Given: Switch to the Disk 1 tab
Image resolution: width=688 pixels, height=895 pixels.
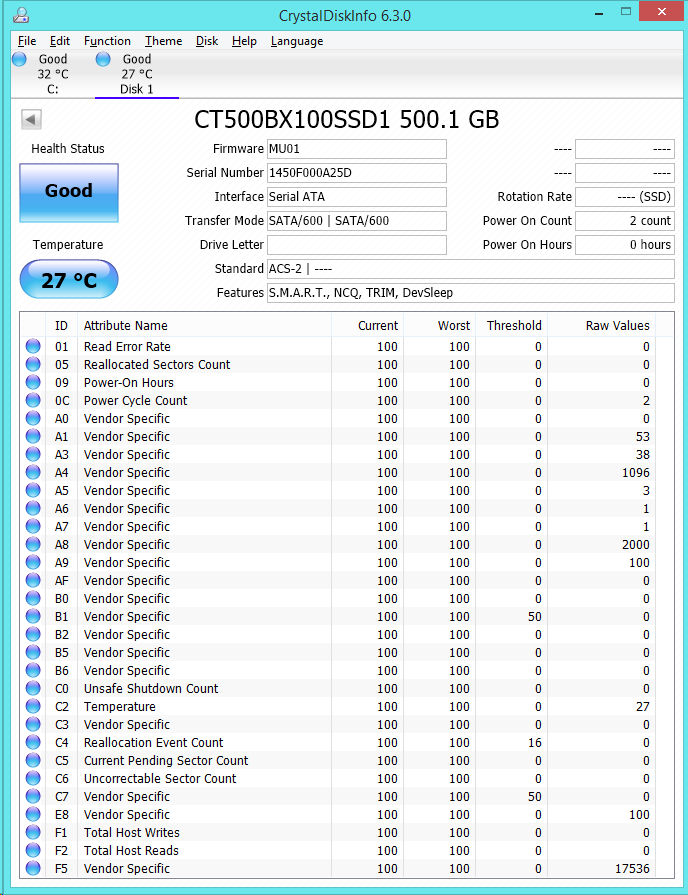Looking at the screenshot, I should [136, 75].
